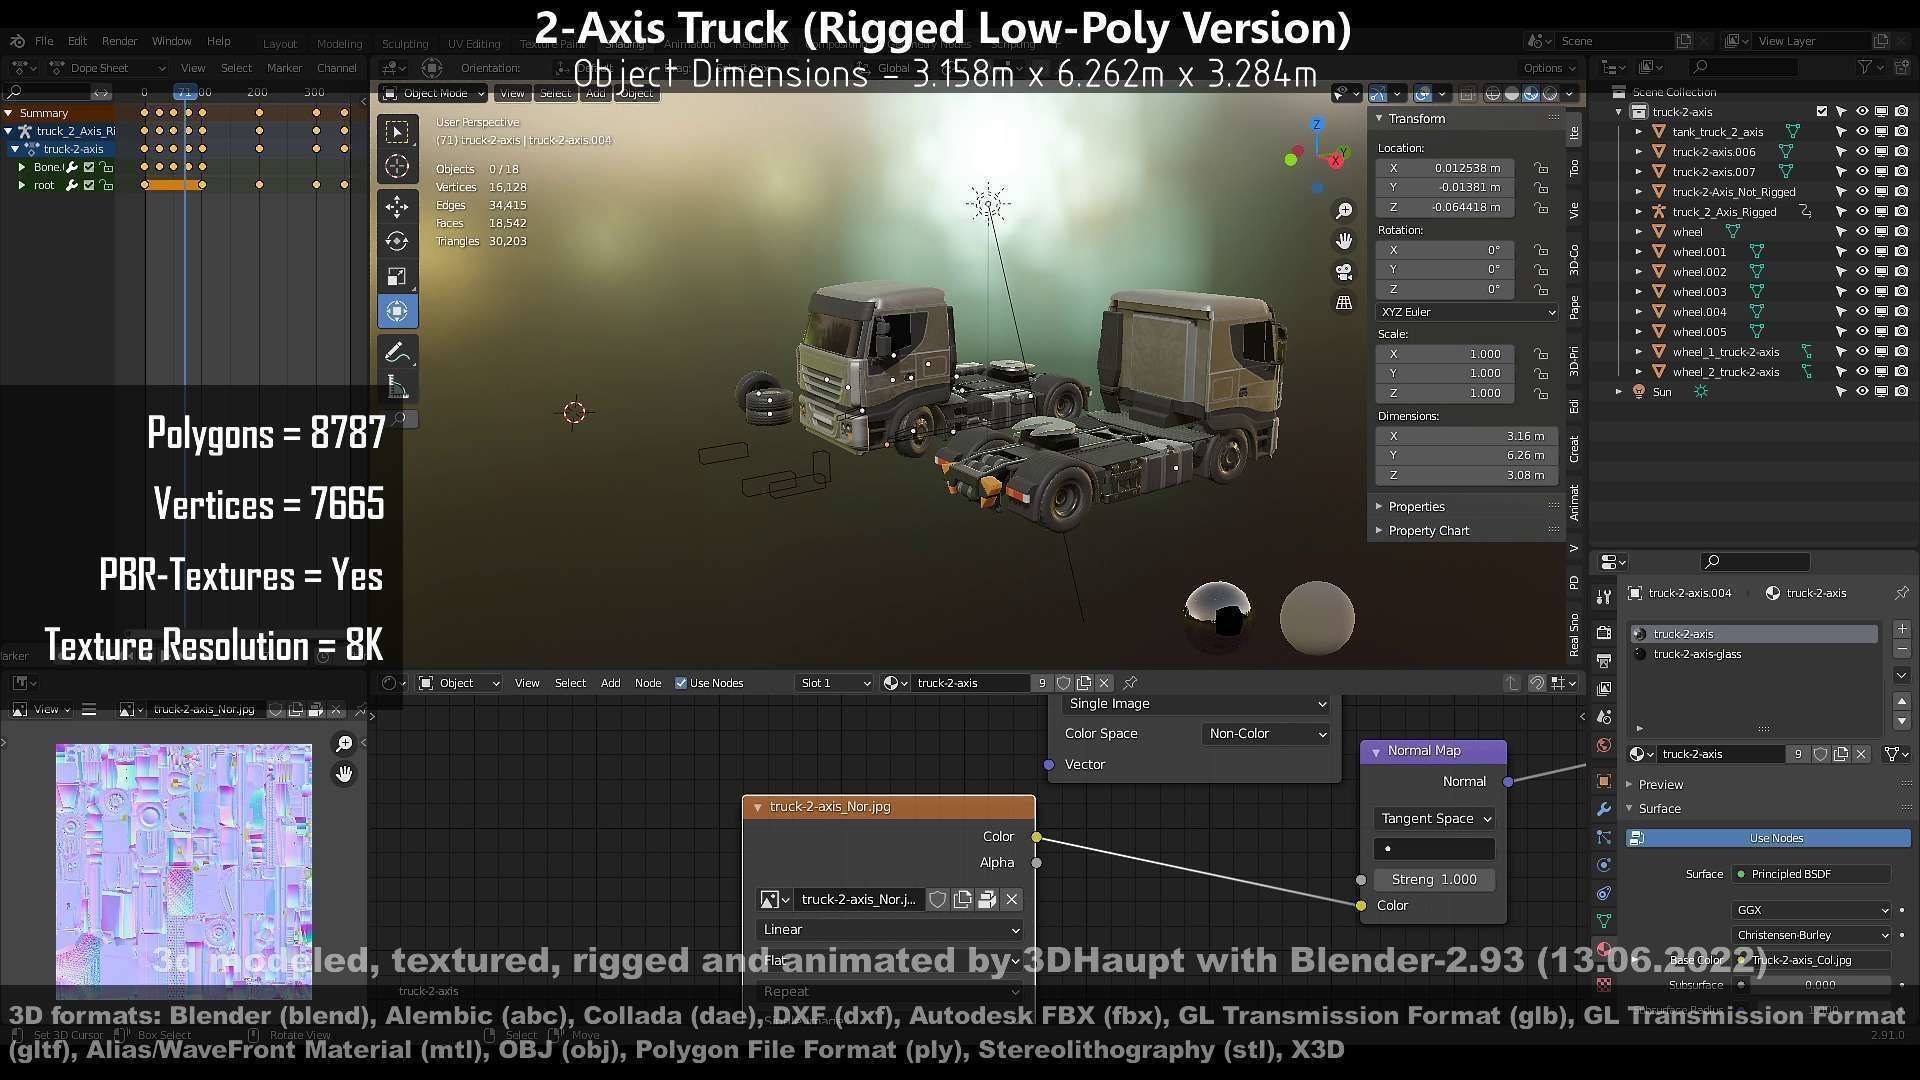Viewport: 1920px width, 1080px height.
Task: Adjust the Normal Map Strength slider
Action: click(x=1434, y=880)
